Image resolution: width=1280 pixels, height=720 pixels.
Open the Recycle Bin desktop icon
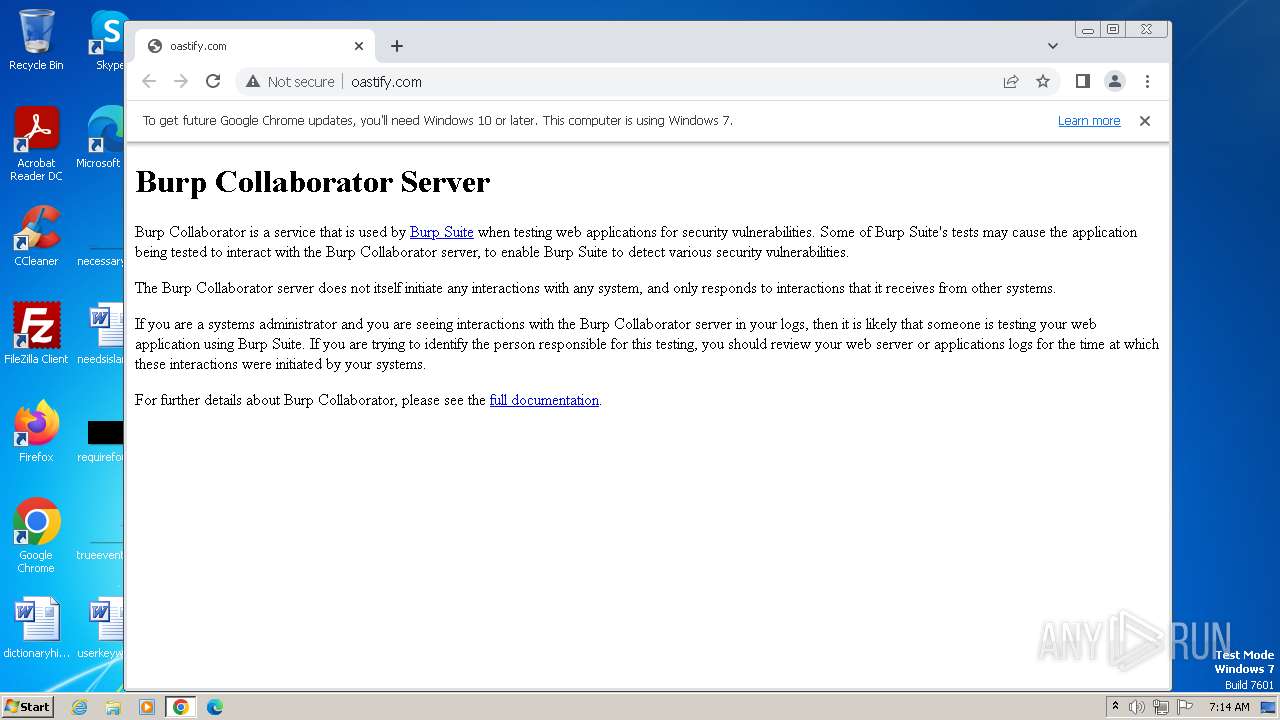36,40
